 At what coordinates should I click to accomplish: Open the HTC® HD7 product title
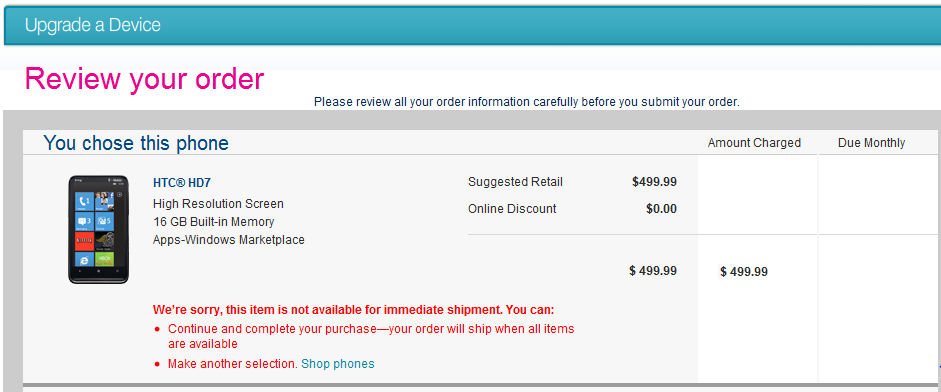pos(181,182)
